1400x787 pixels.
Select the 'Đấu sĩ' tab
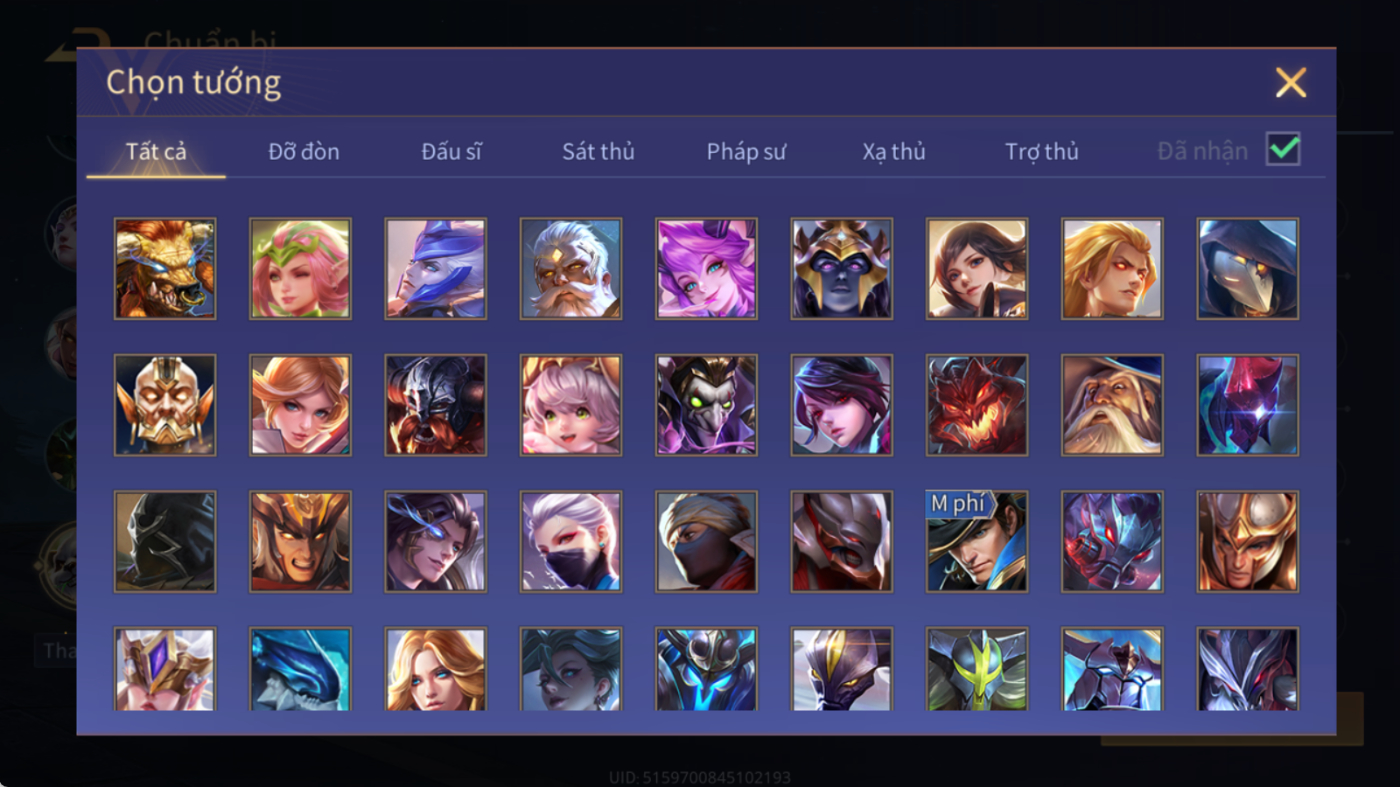tap(451, 152)
